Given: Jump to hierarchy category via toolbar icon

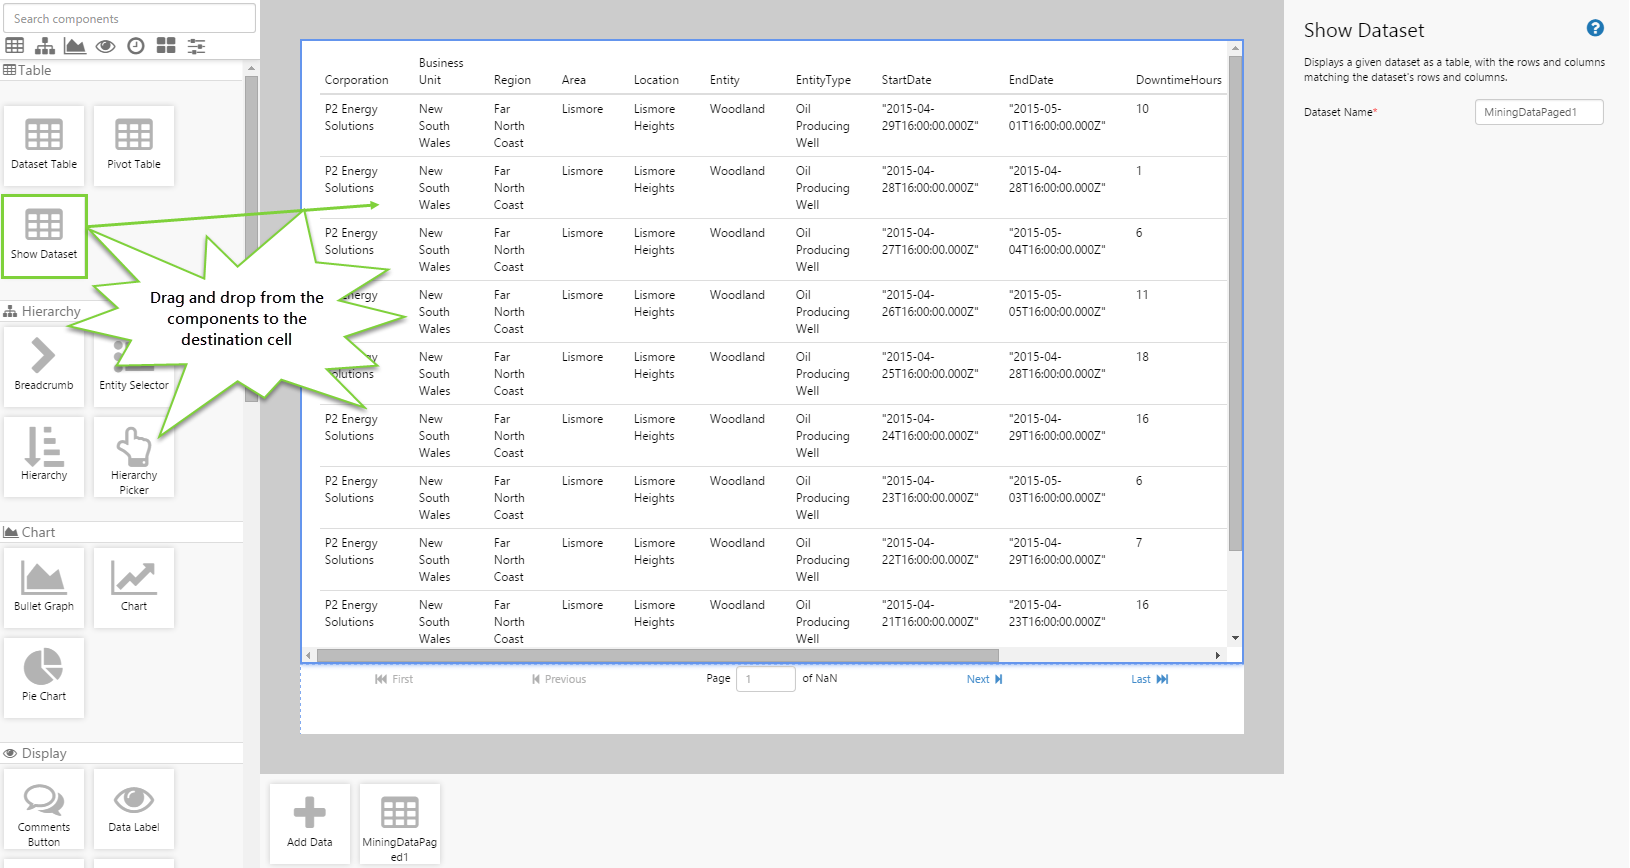Looking at the screenshot, I should click(x=45, y=46).
